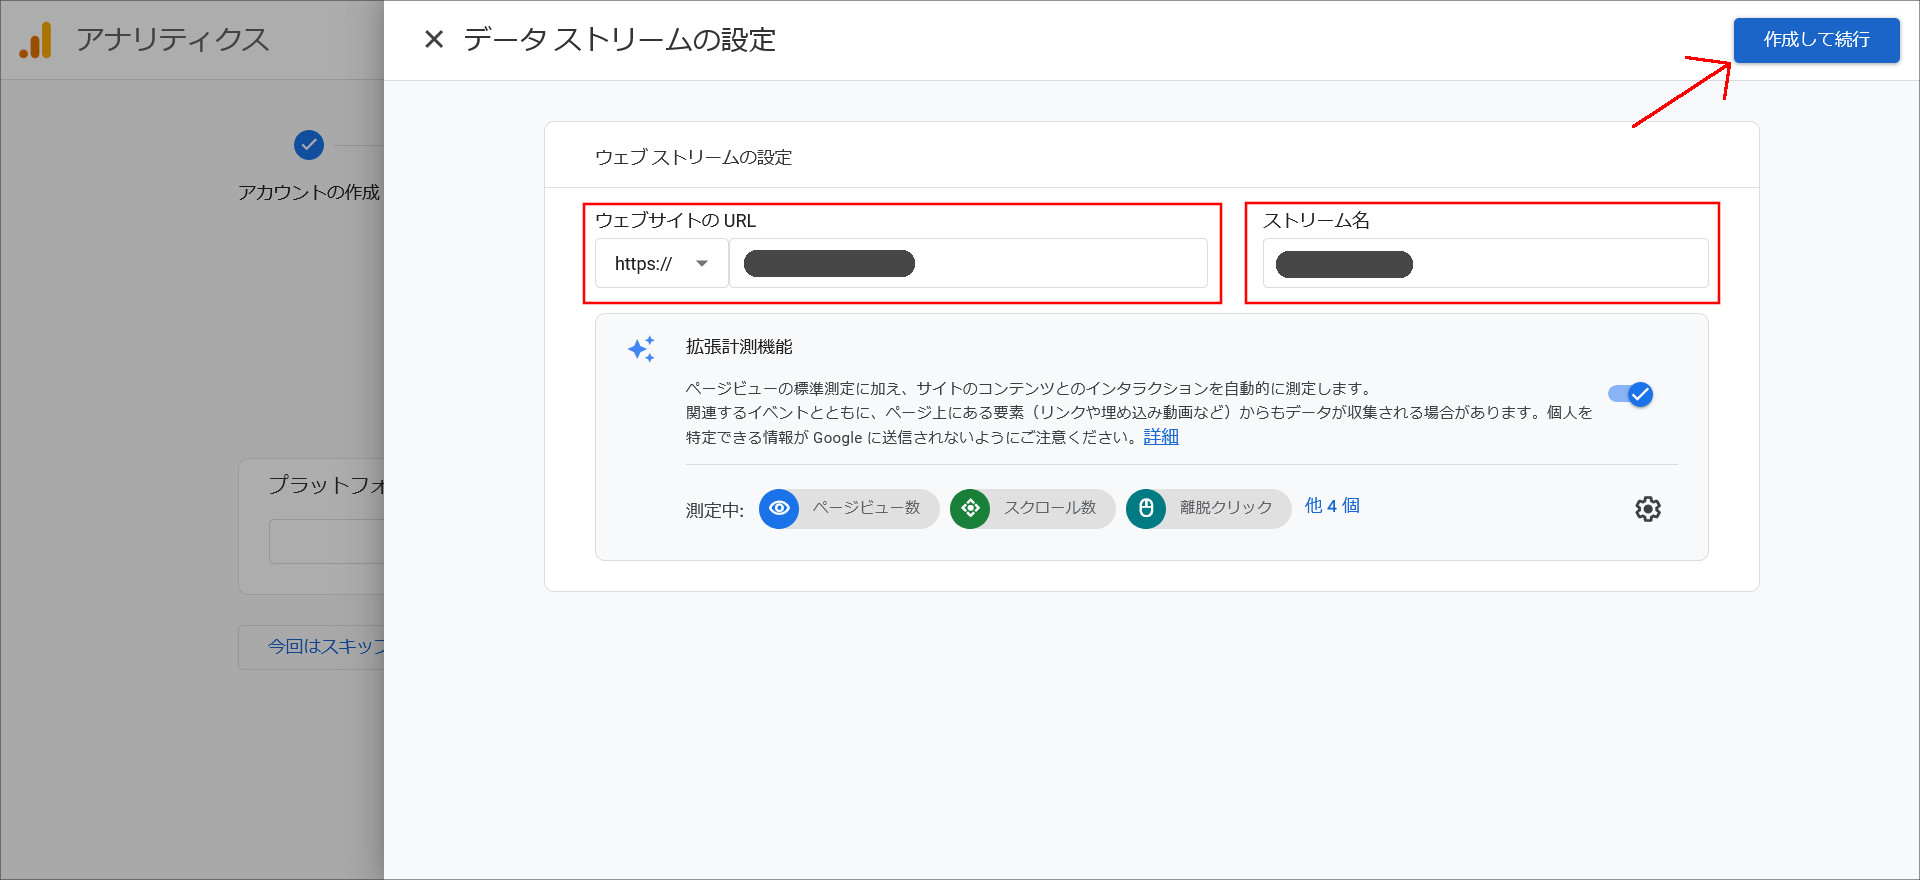The width and height of the screenshot is (1920, 880).
Task: Click the ページビュー数 chip label
Action: [866, 508]
